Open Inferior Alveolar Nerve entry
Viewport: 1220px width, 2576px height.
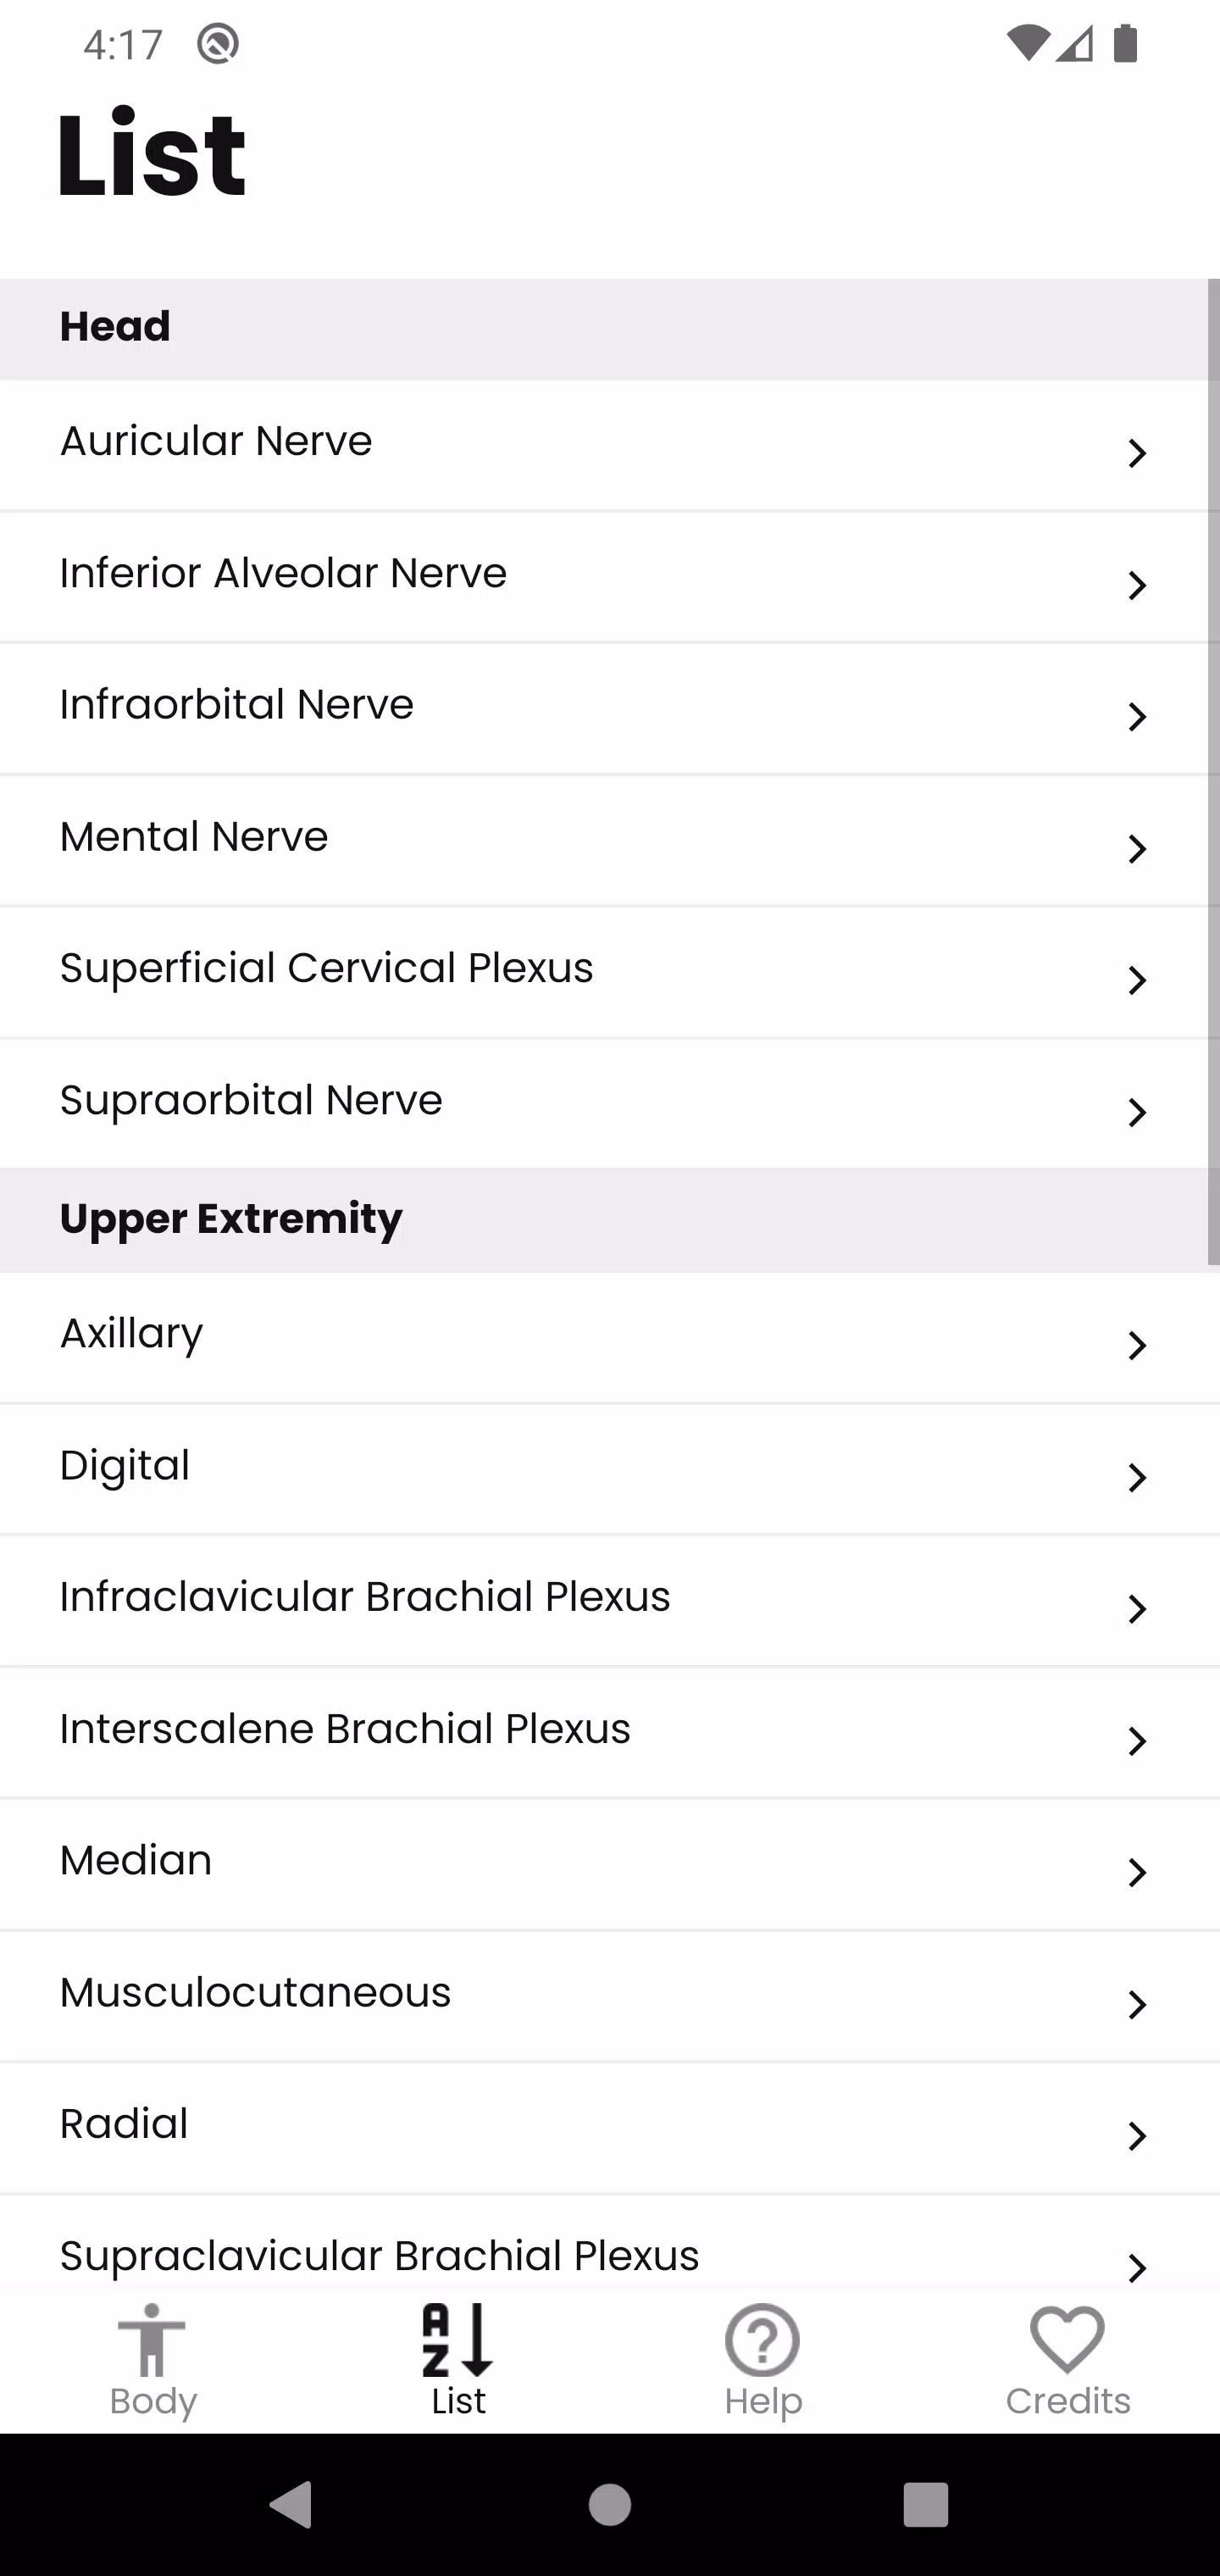(x=610, y=577)
